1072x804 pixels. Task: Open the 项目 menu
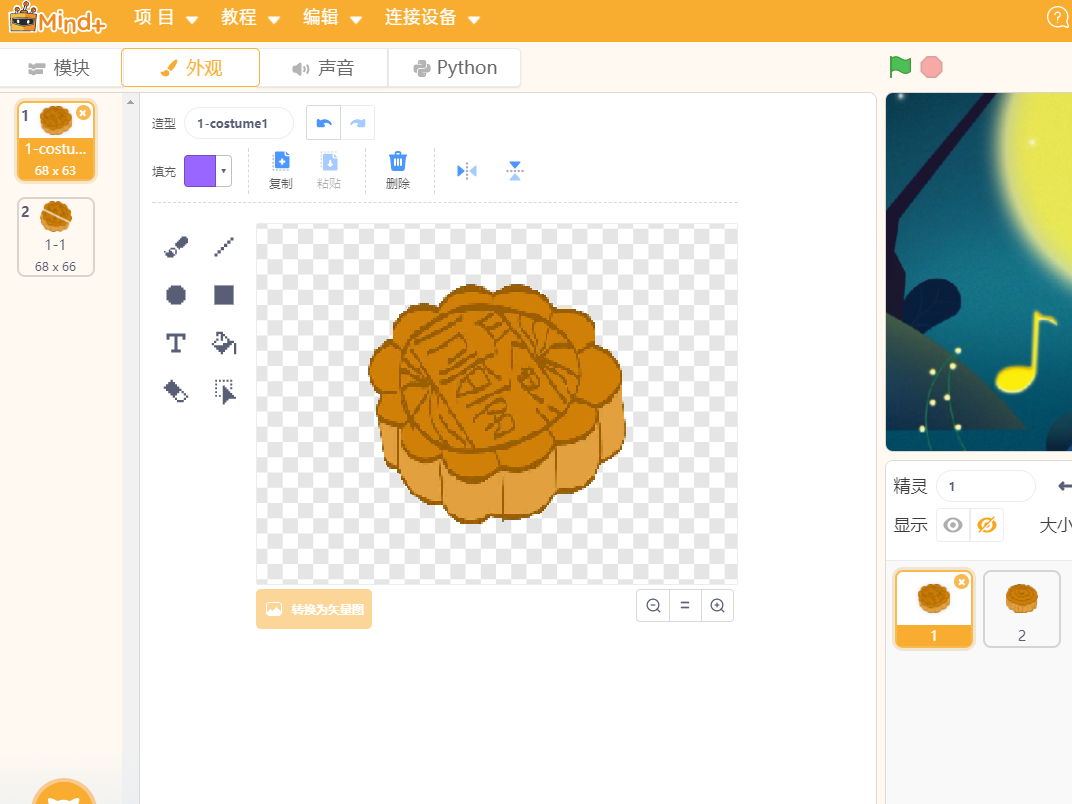coord(165,18)
